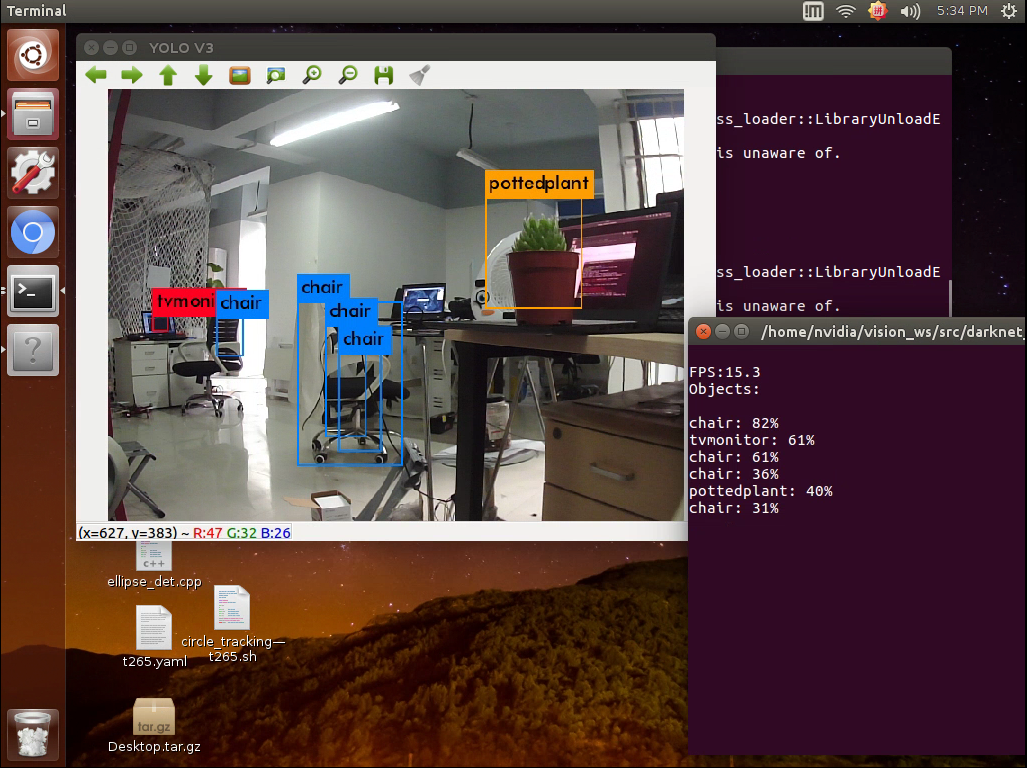
Task: Minimize the YOLO V3 window
Action: 111,47
